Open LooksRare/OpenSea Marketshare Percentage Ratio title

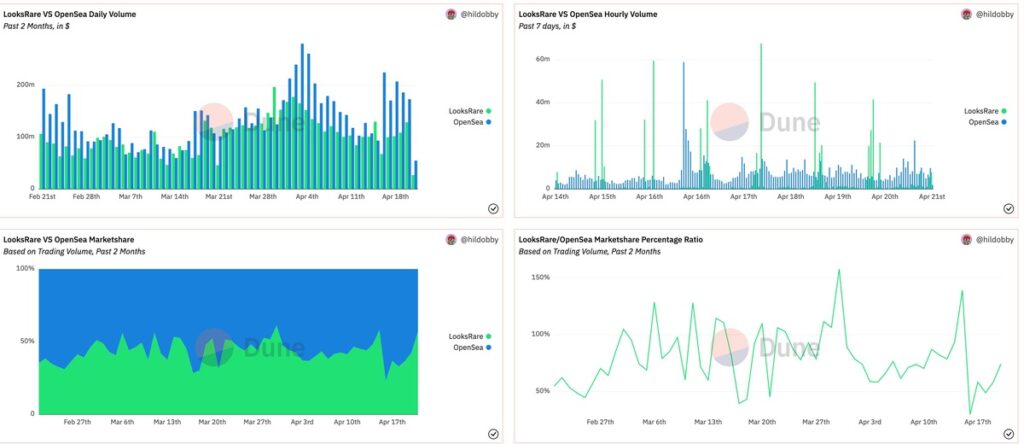[611, 240]
